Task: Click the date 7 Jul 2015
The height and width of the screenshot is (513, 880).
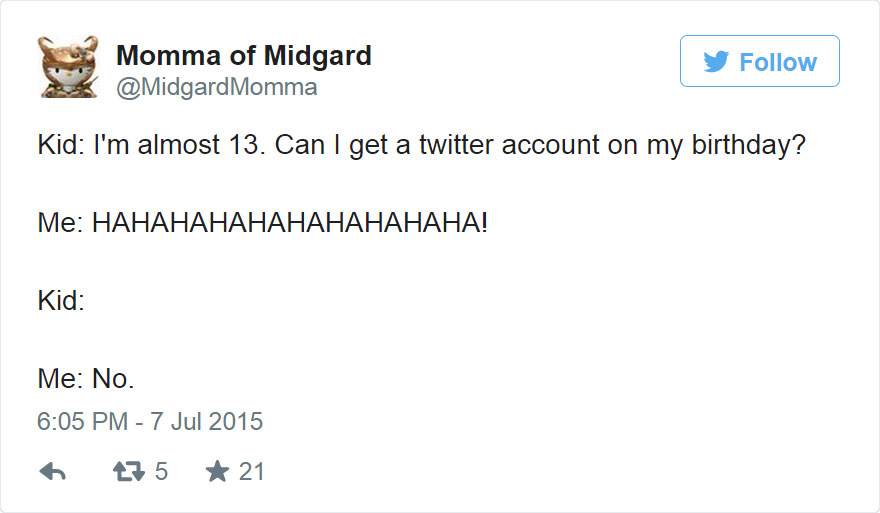Action: pos(206,421)
